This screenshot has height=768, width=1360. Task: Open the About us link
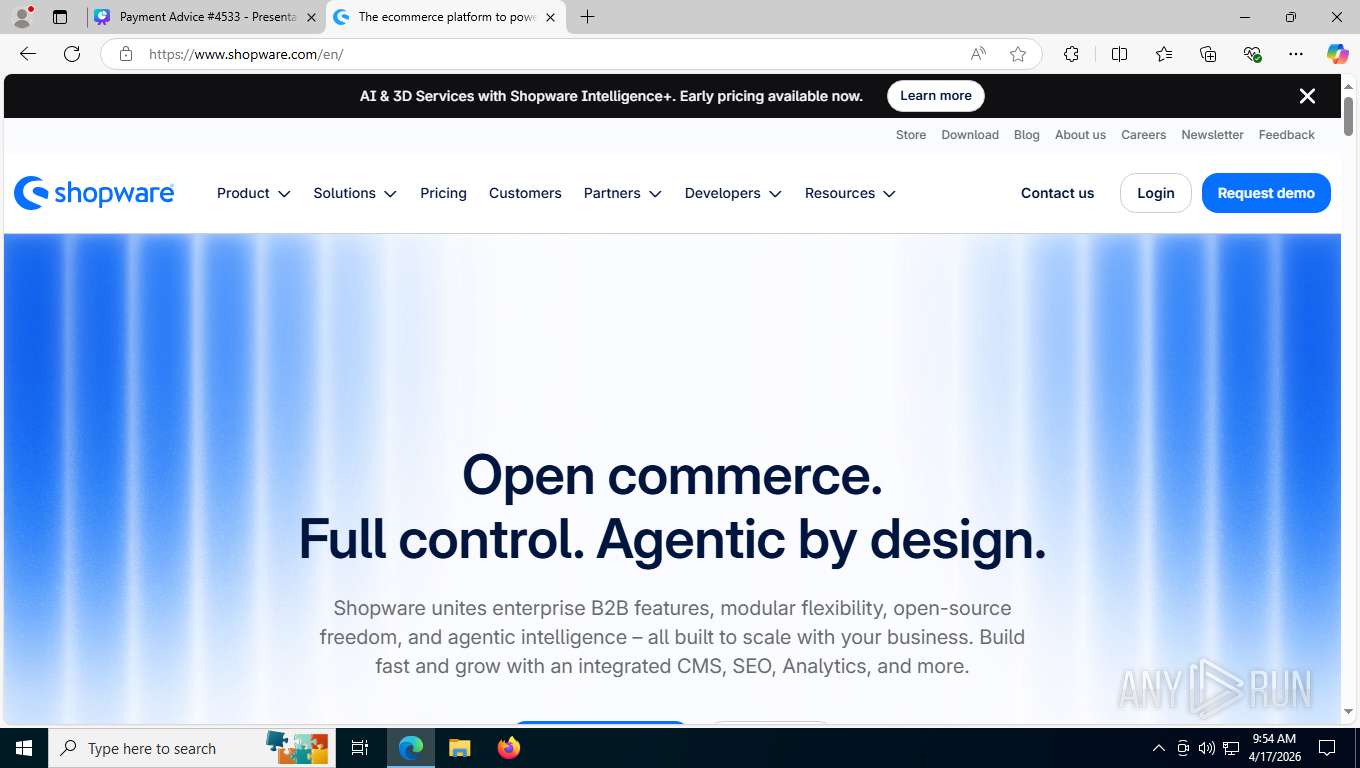1080,135
